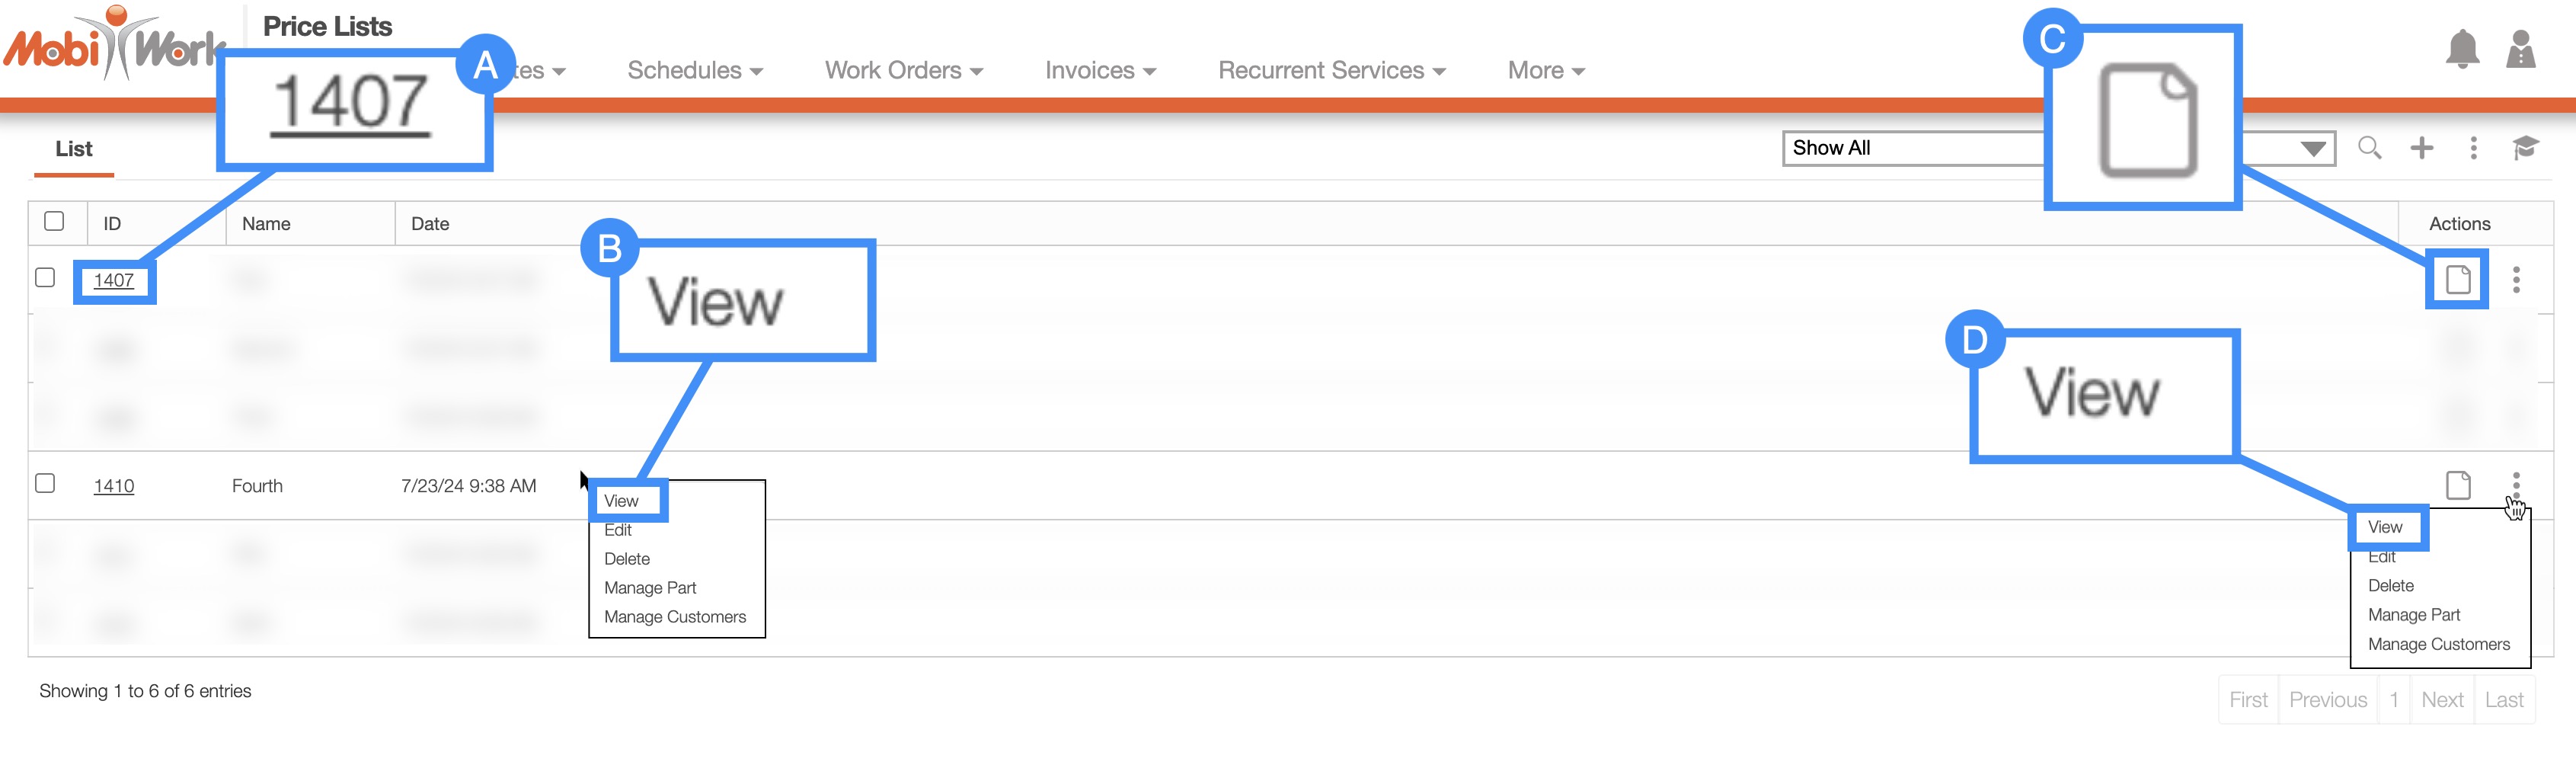This screenshot has height=765, width=2576.
Task: Open the toolbar three-dot options menu
Action: (x=2473, y=148)
